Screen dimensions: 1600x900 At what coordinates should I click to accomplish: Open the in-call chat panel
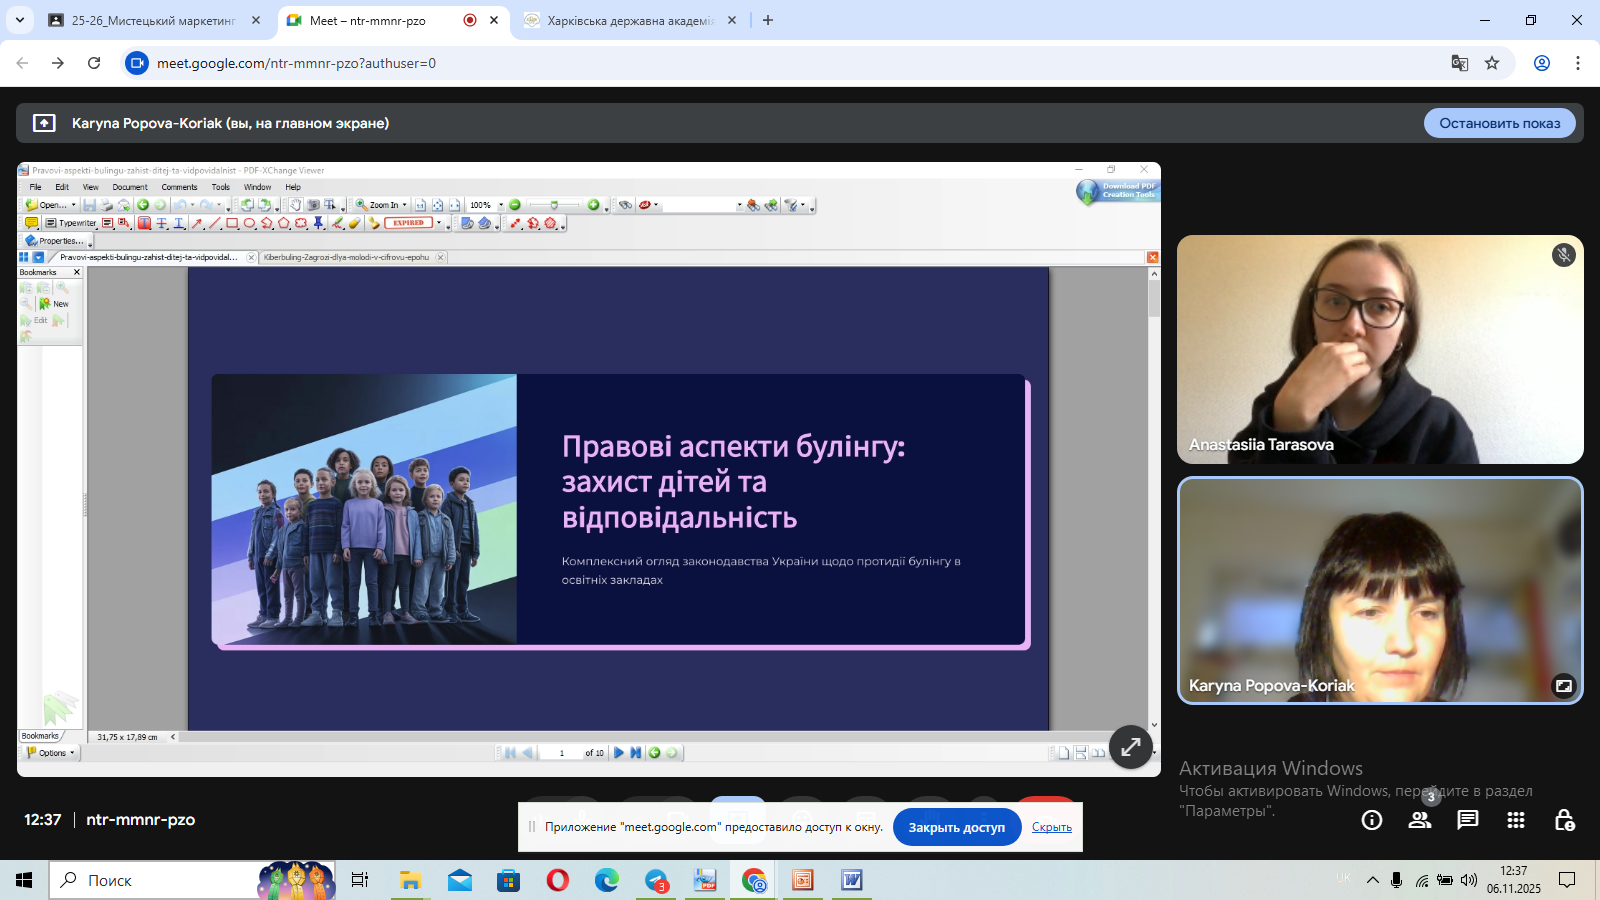[1468, 820]
